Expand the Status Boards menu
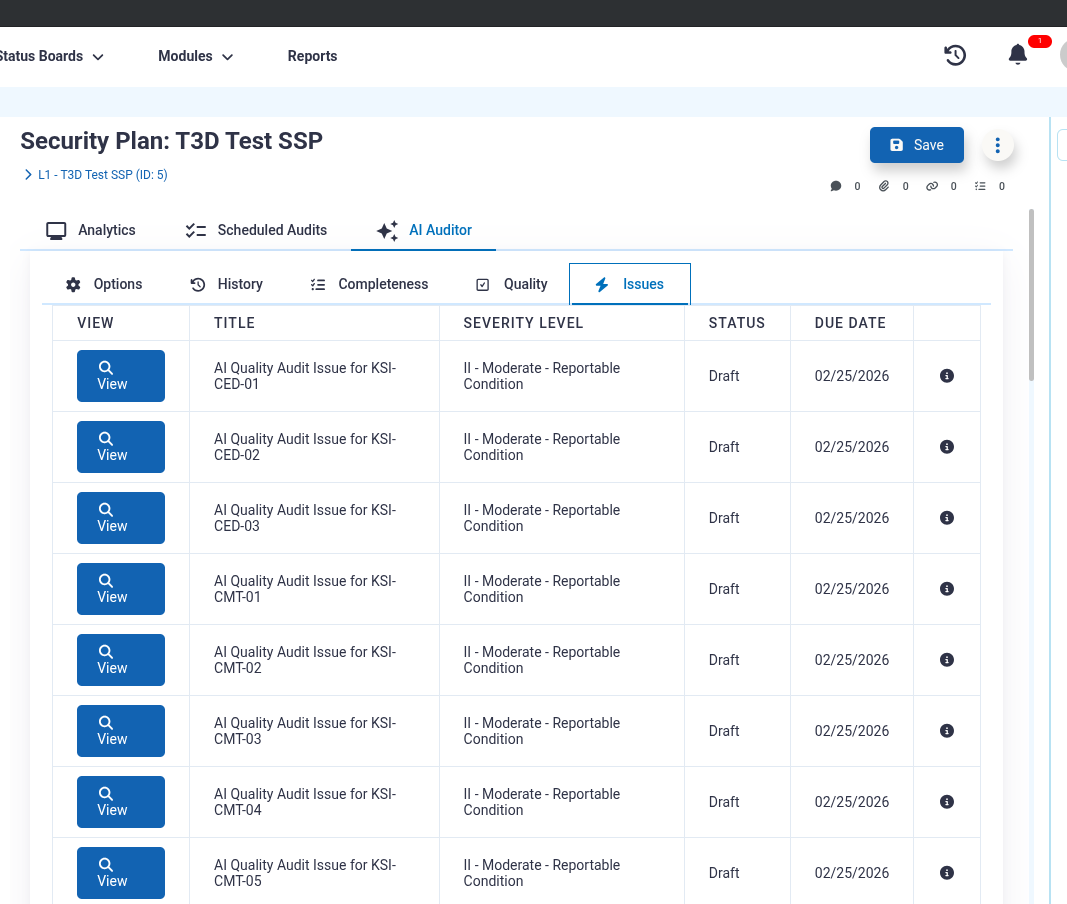The image size is (1067, 904). click(51, 56)
